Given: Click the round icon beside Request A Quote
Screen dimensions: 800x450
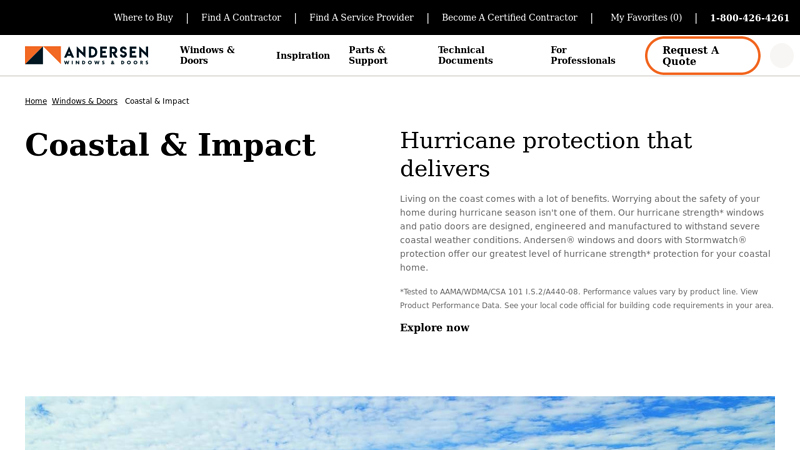Looking at the screenshot, I should coord(781,56).
